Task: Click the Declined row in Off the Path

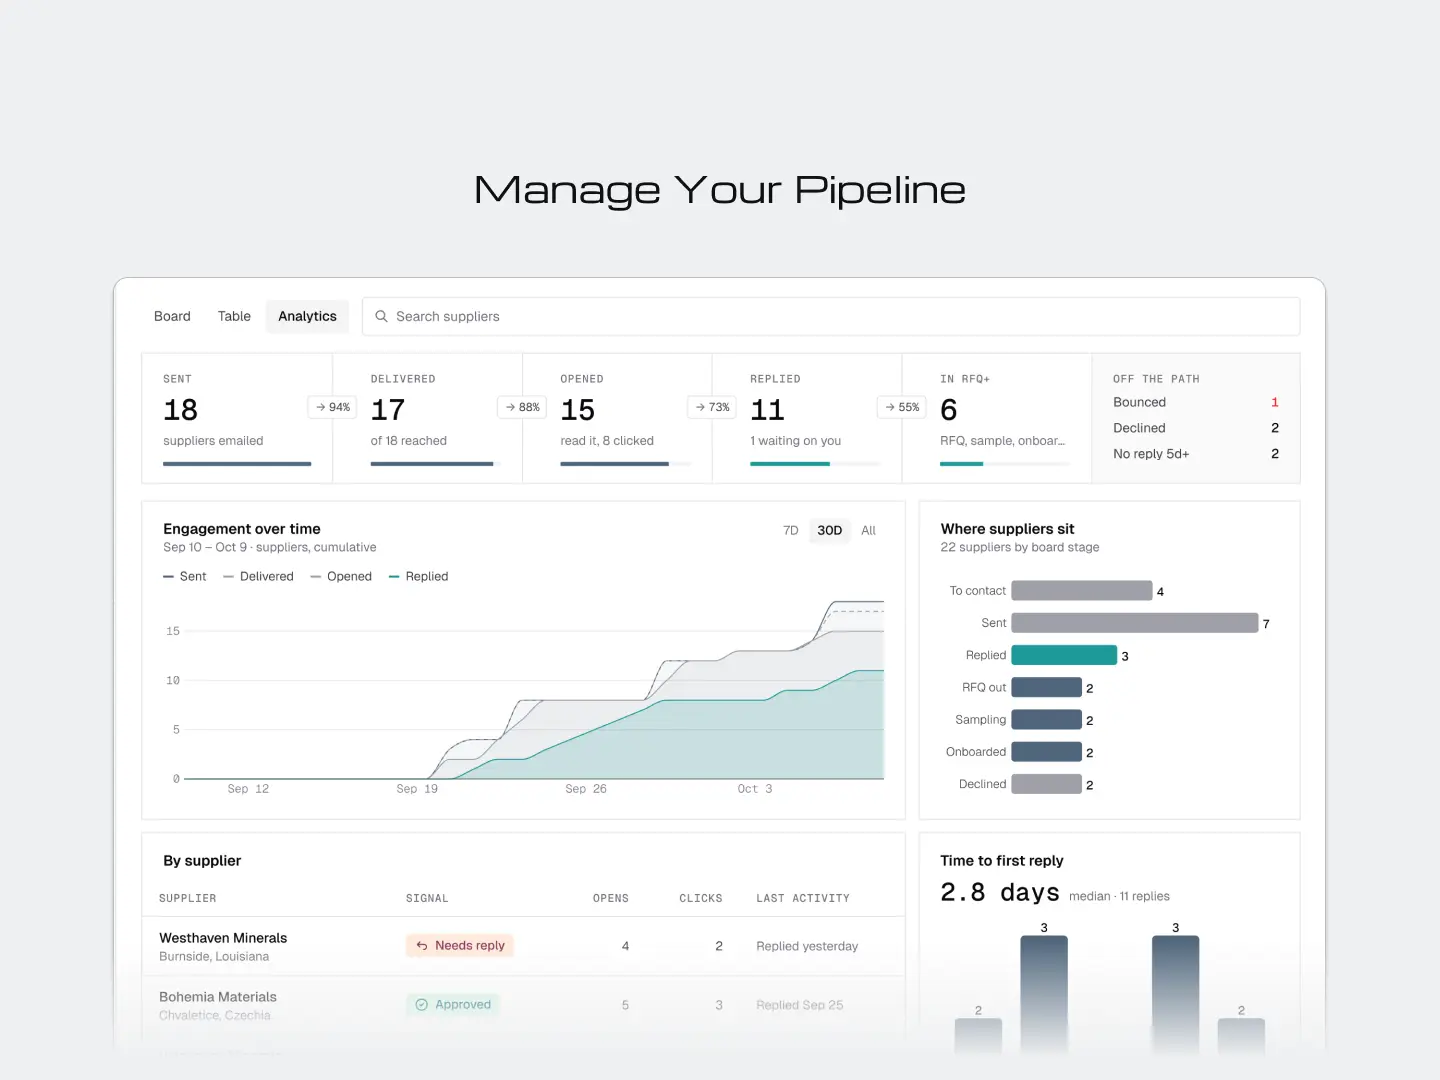Action: [1196, 428]
